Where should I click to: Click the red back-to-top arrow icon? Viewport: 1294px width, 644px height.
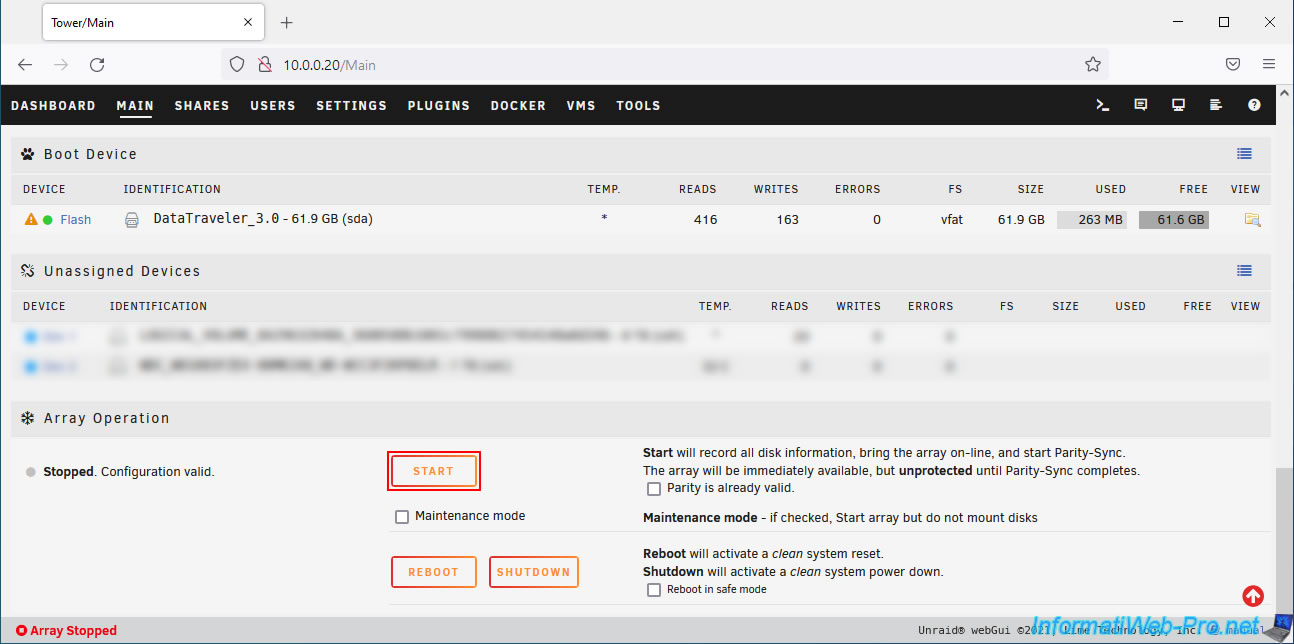1252,596
